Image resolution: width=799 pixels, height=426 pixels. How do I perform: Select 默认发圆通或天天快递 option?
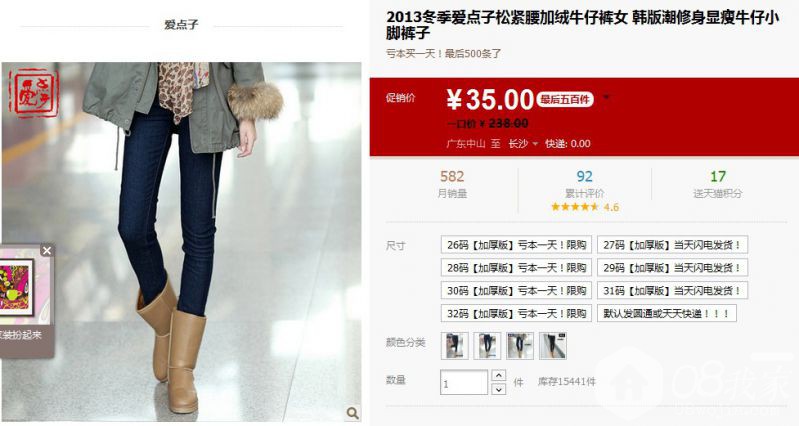[667, 313]
